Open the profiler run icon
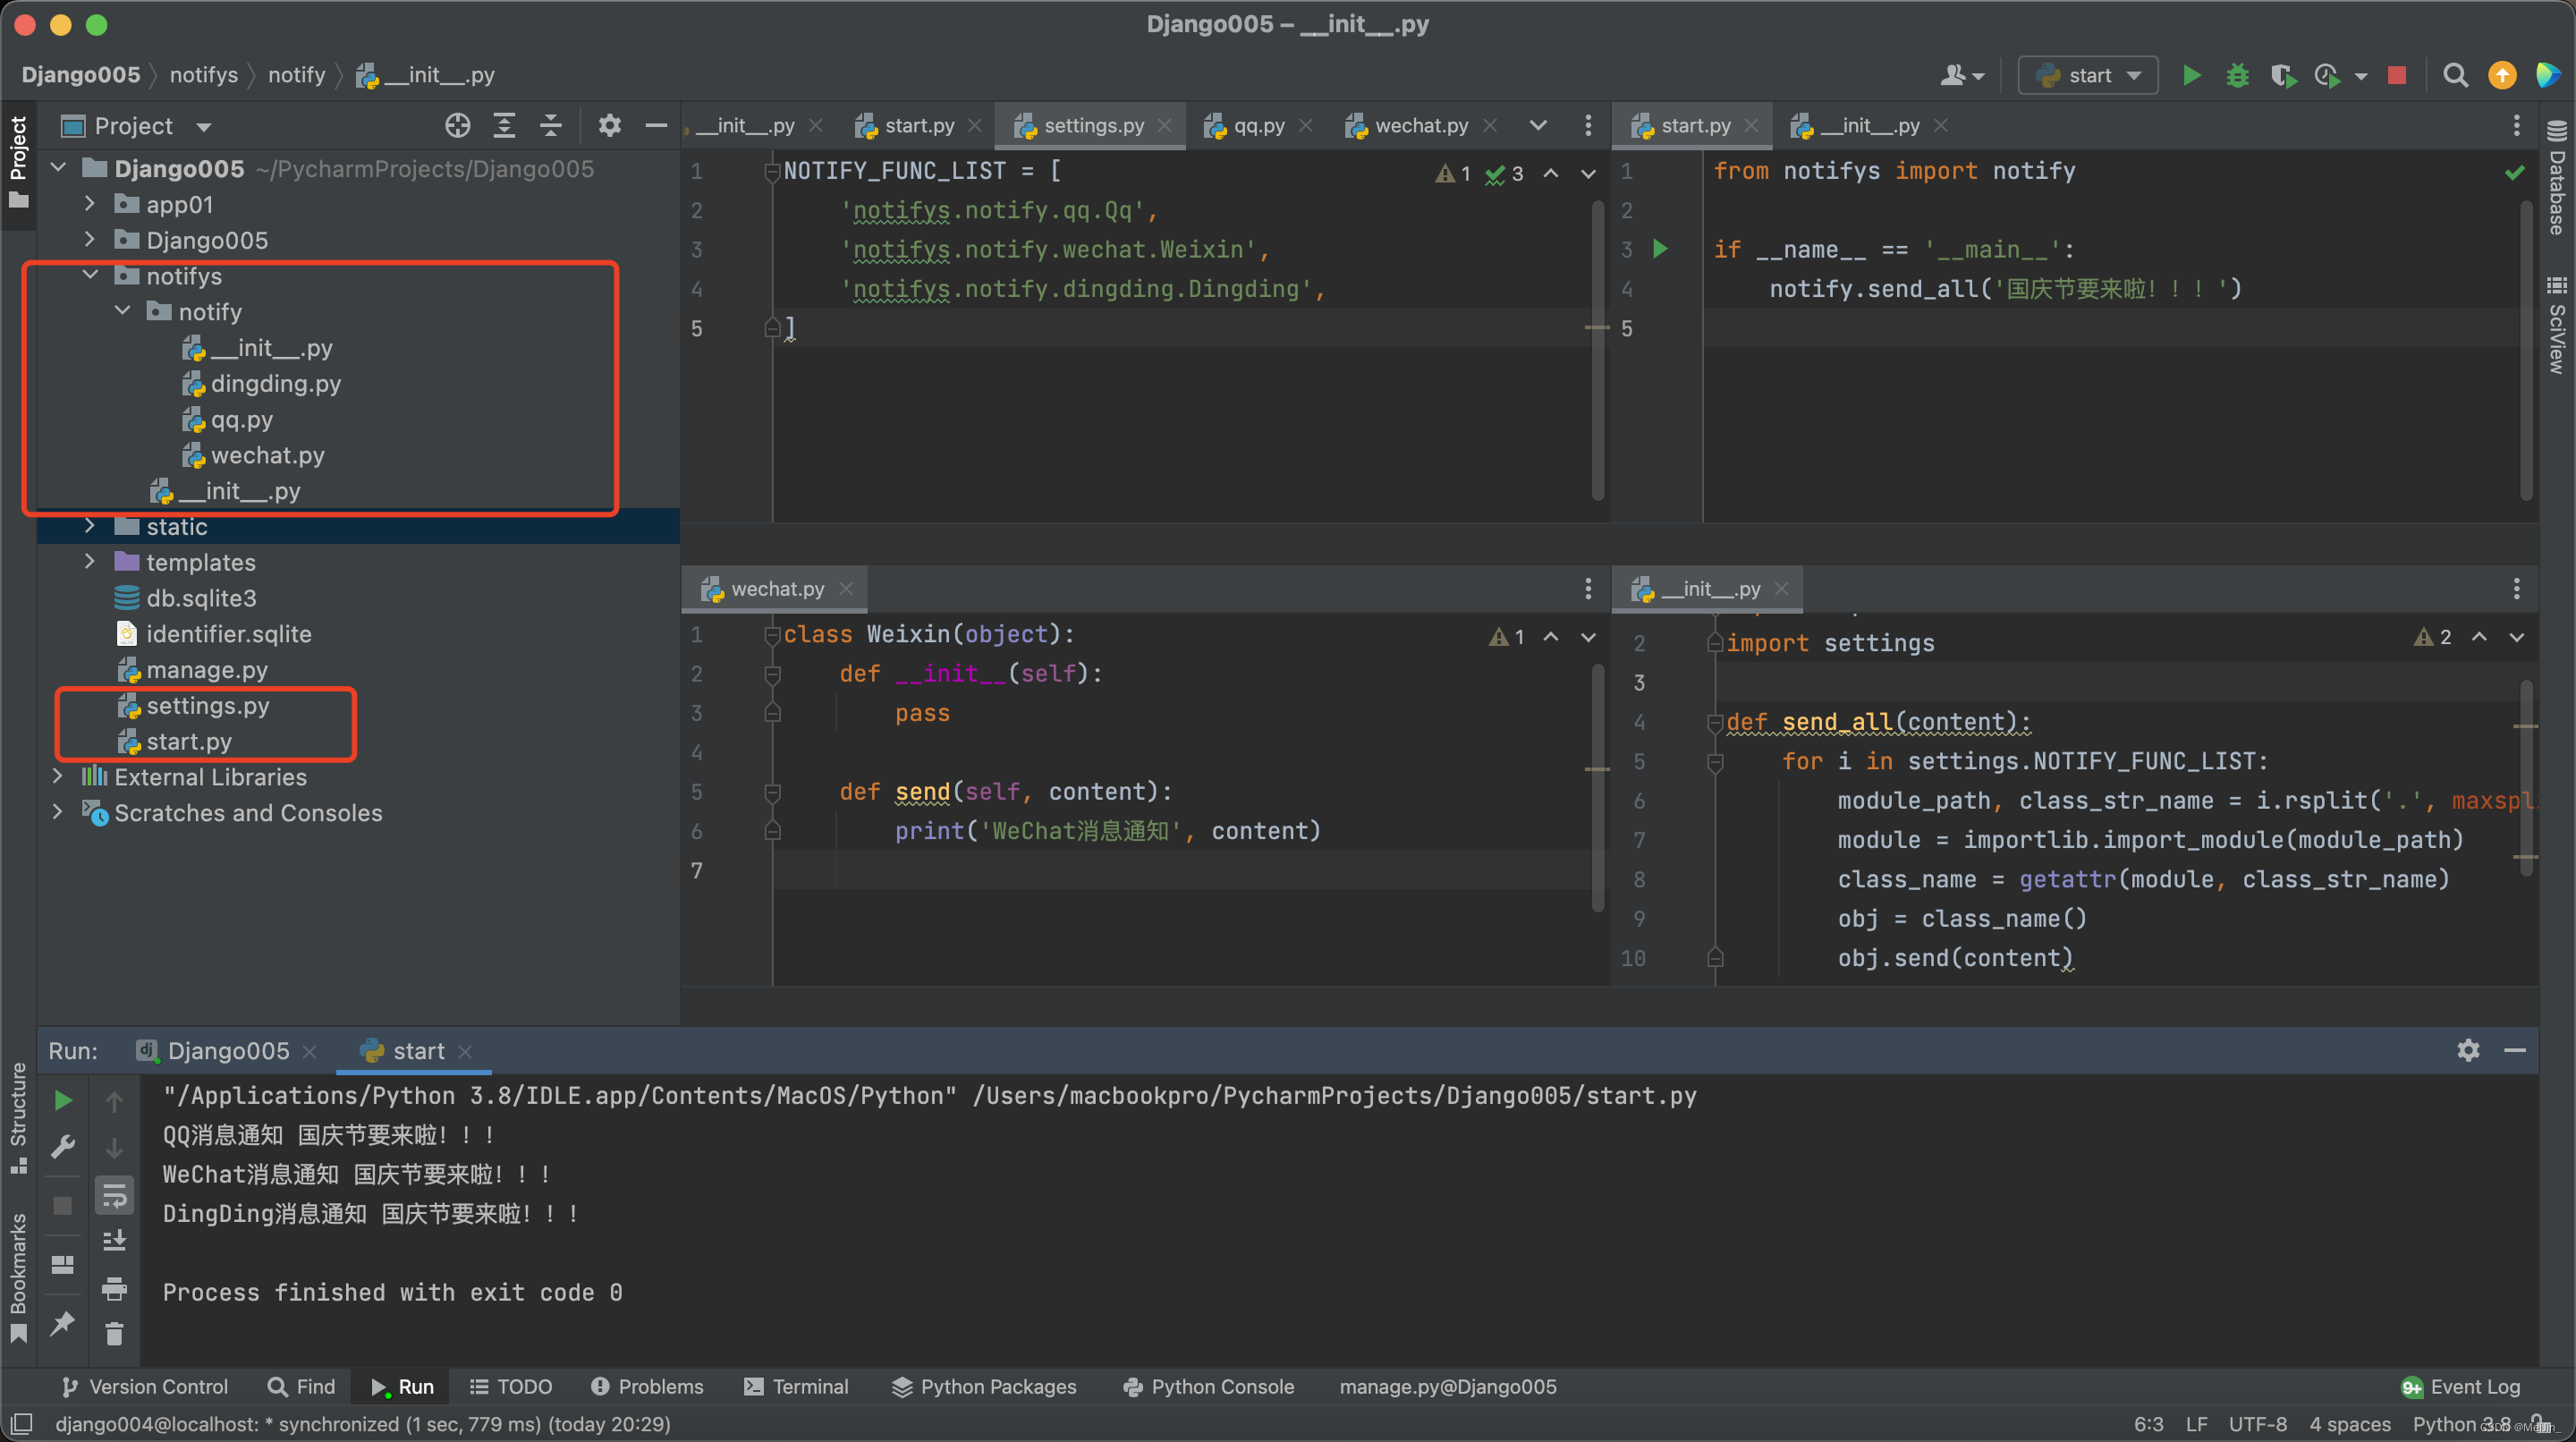This screenshot has height=1442, width=2576. 2328,75
